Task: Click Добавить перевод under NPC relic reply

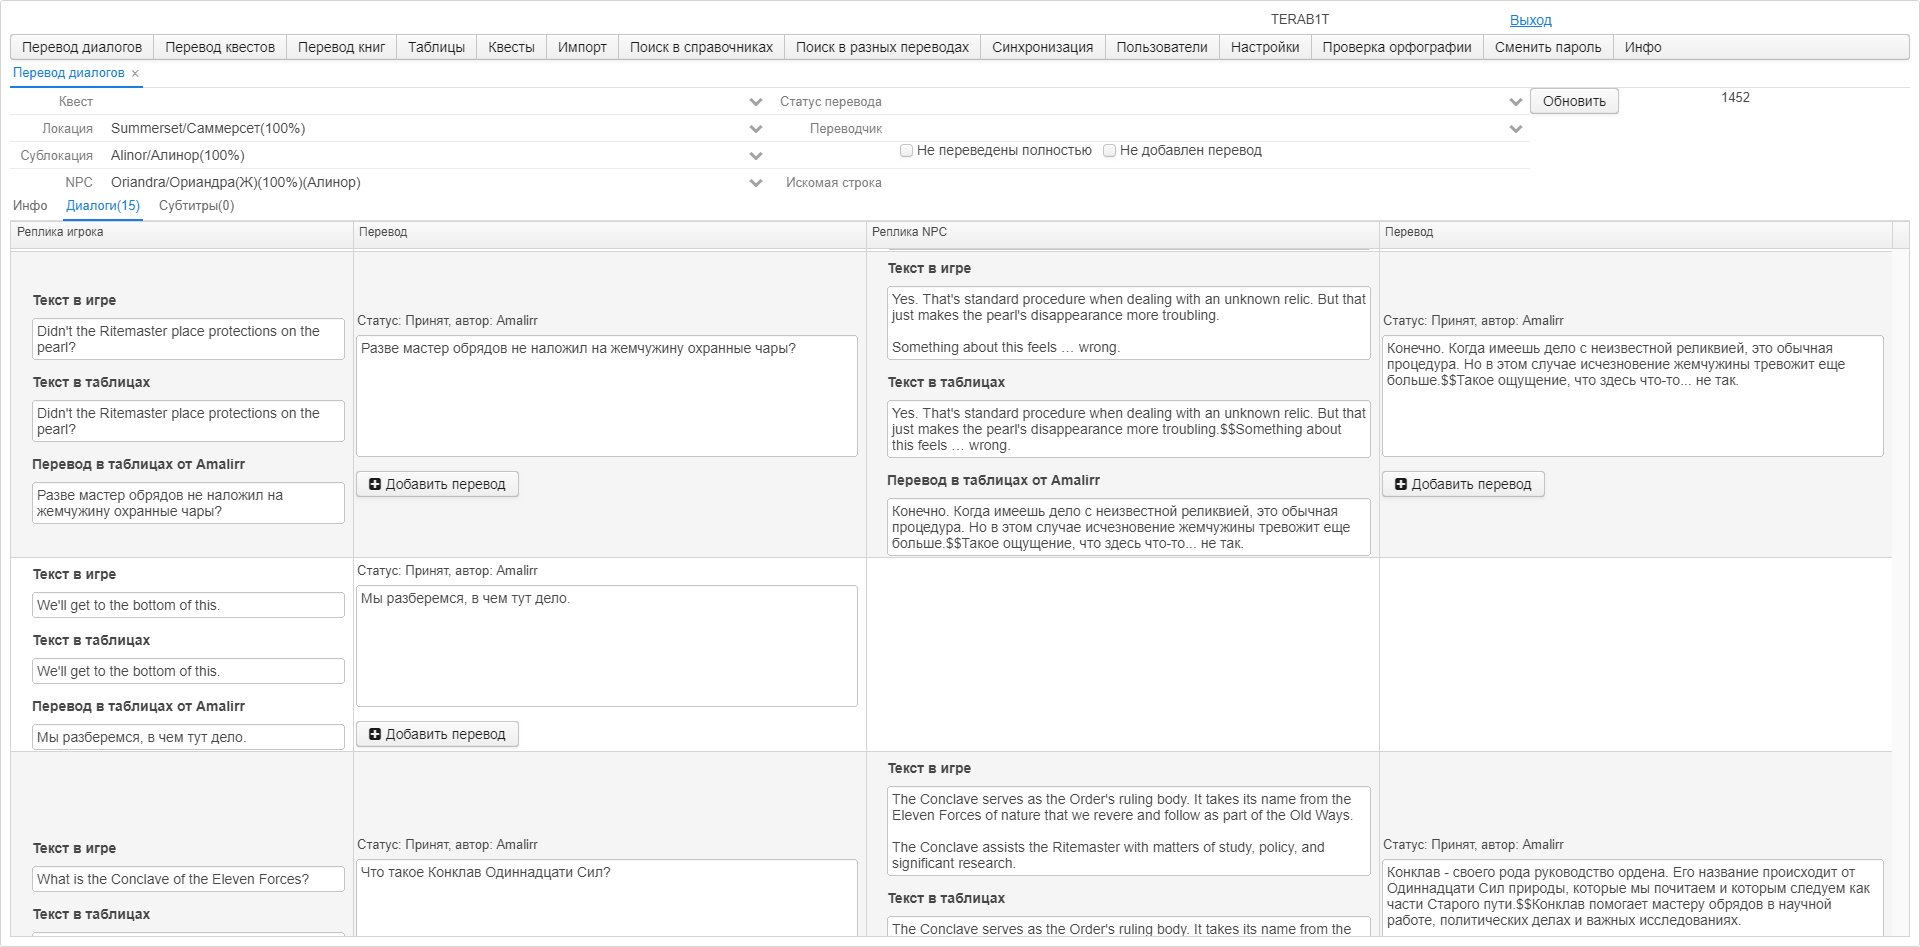Action: click(x=1463, y=484)
